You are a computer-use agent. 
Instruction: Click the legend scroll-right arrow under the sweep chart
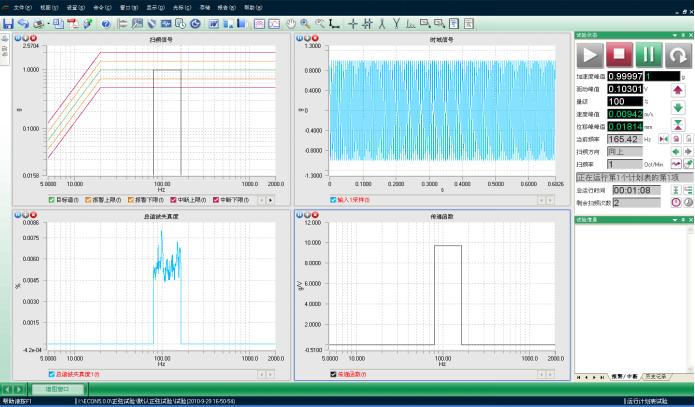270,200
